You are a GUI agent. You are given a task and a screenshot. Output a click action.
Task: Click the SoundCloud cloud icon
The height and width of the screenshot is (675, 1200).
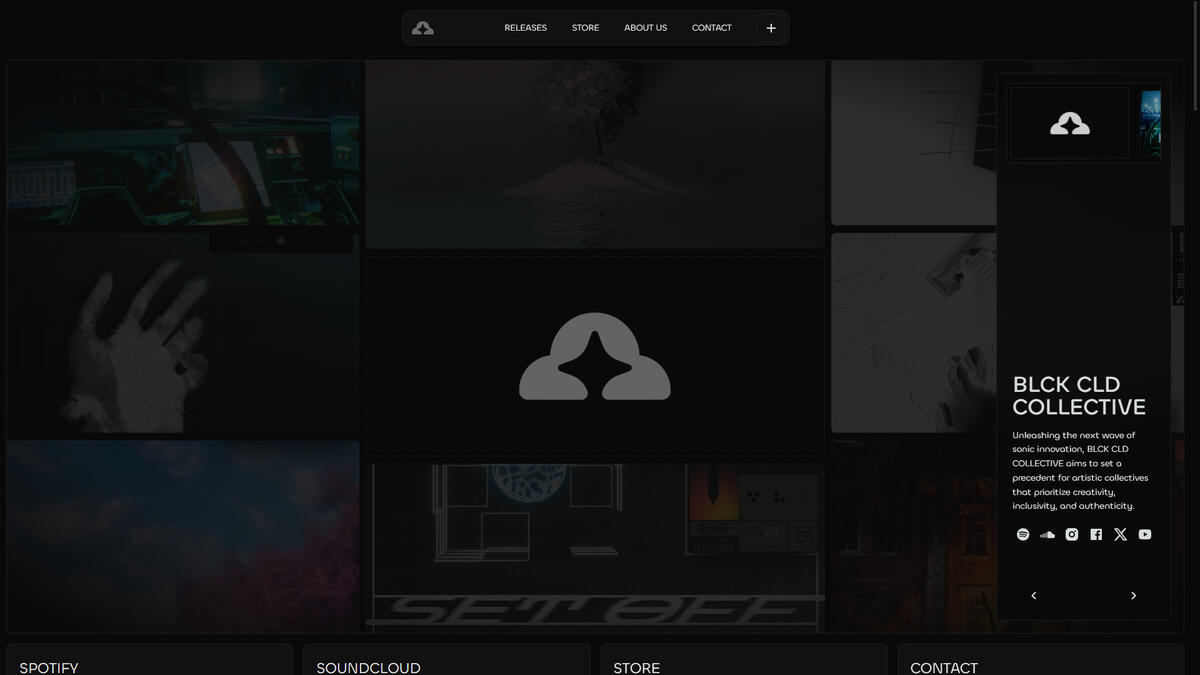click(1047, 535)
